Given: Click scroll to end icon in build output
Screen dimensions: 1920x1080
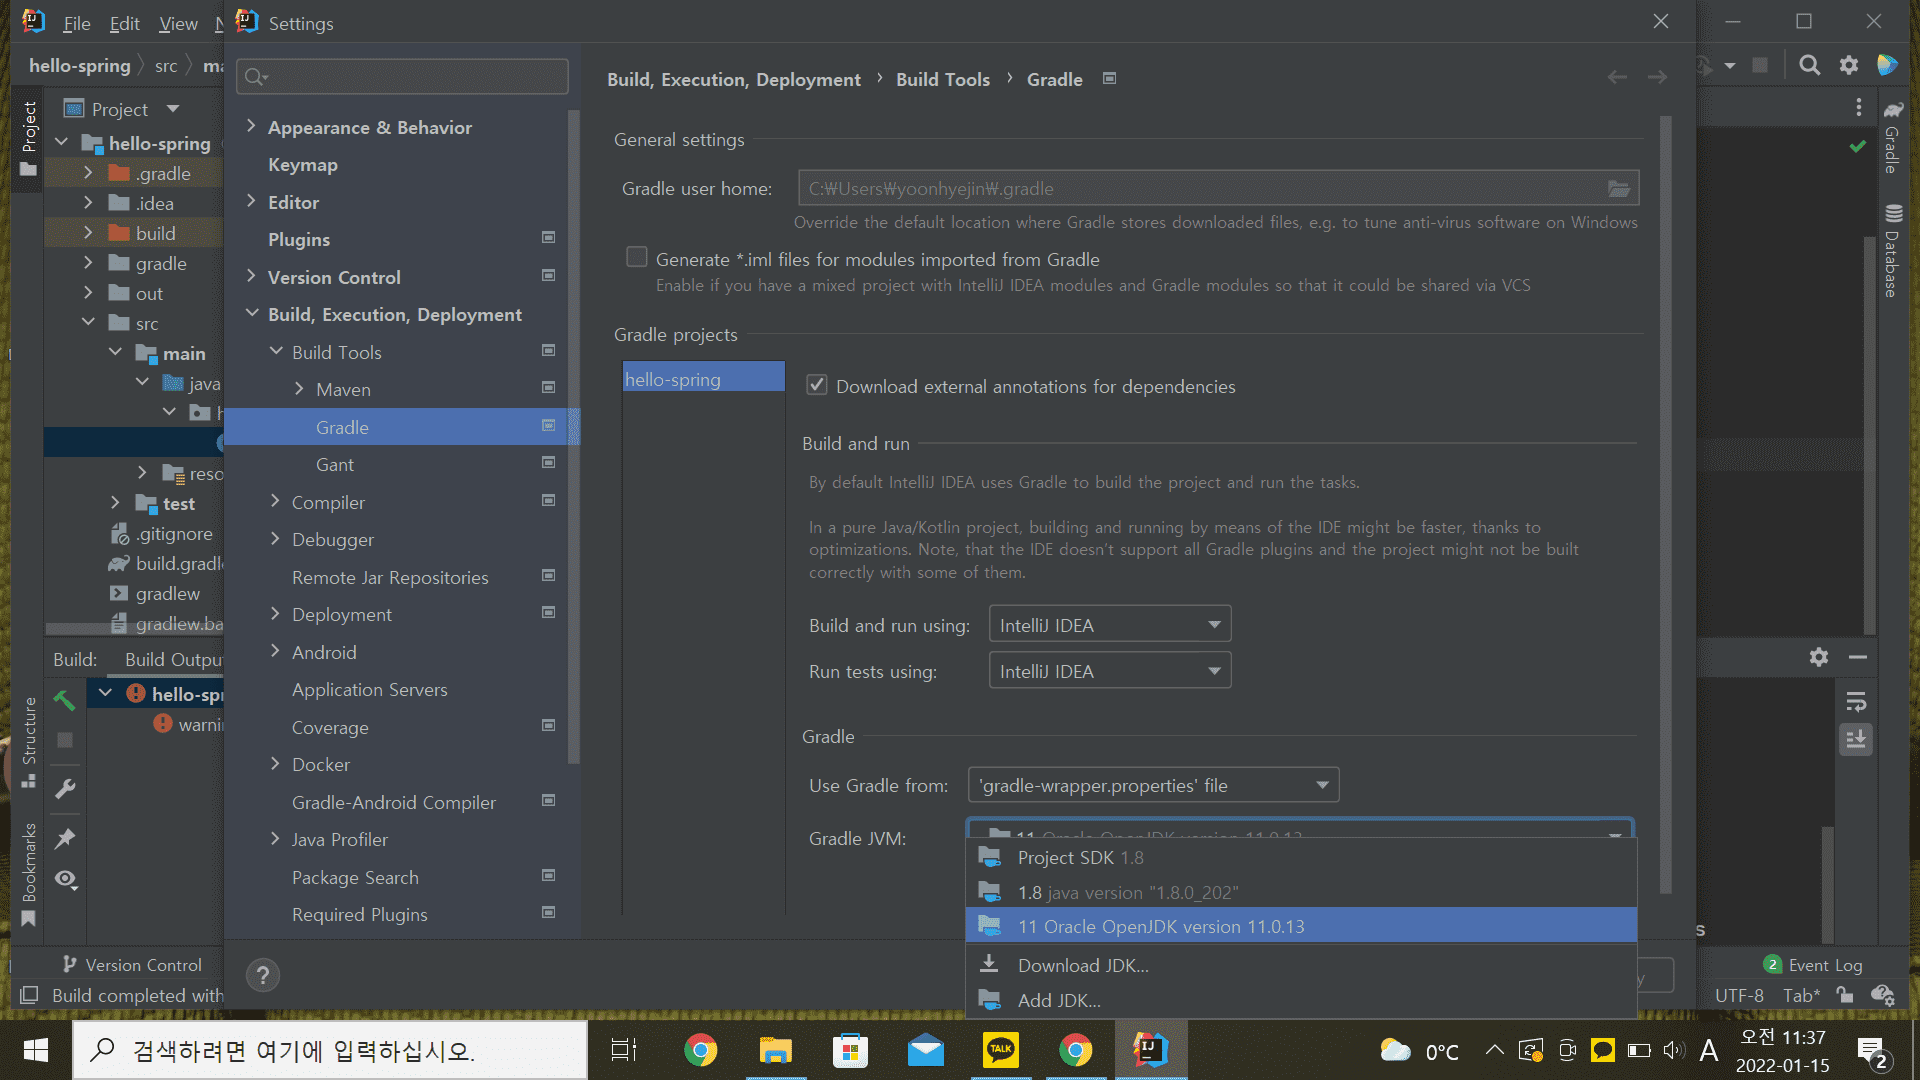Looking at the screenshot, I should [x=1856, y=740].
